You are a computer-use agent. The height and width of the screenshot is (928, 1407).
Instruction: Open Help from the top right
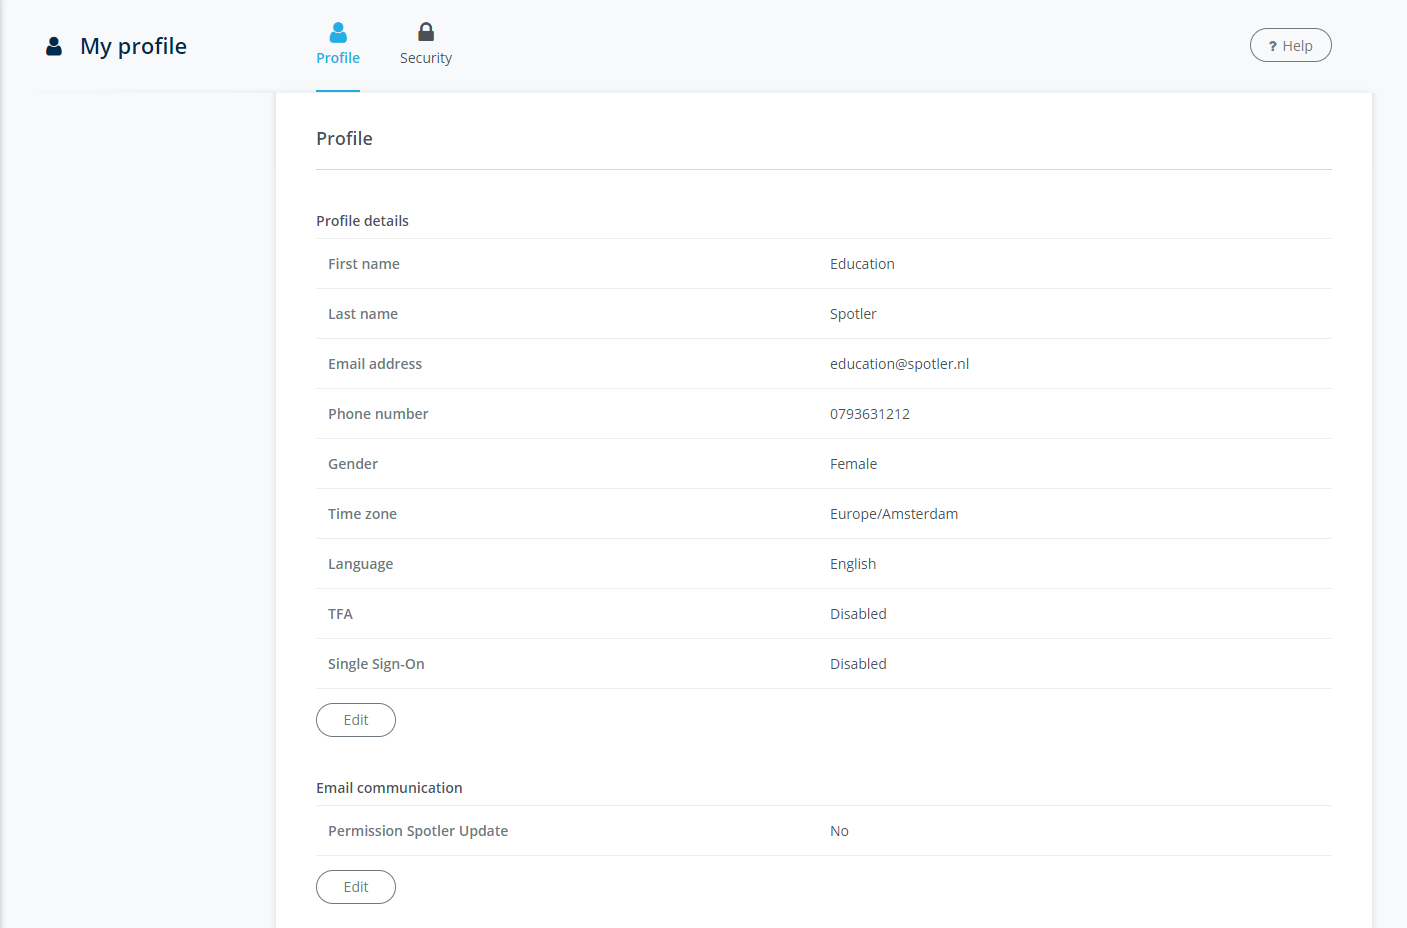point(1290,46)
